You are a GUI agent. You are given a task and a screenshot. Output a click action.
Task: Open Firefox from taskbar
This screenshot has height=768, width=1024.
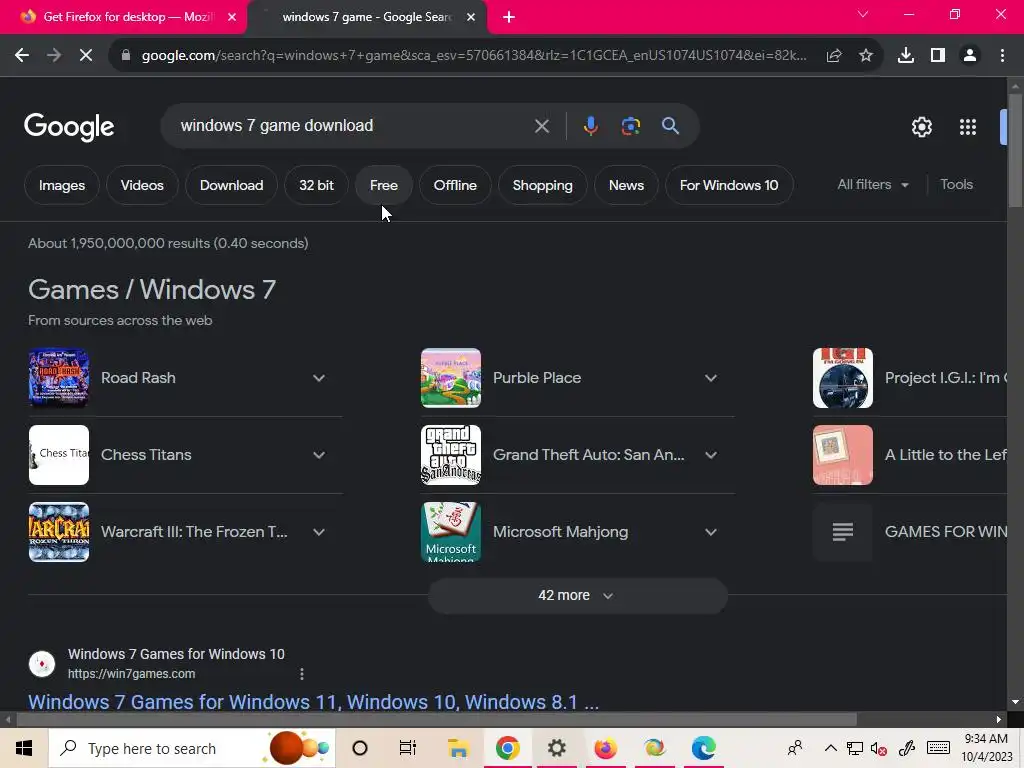click(x=605, y=748)
